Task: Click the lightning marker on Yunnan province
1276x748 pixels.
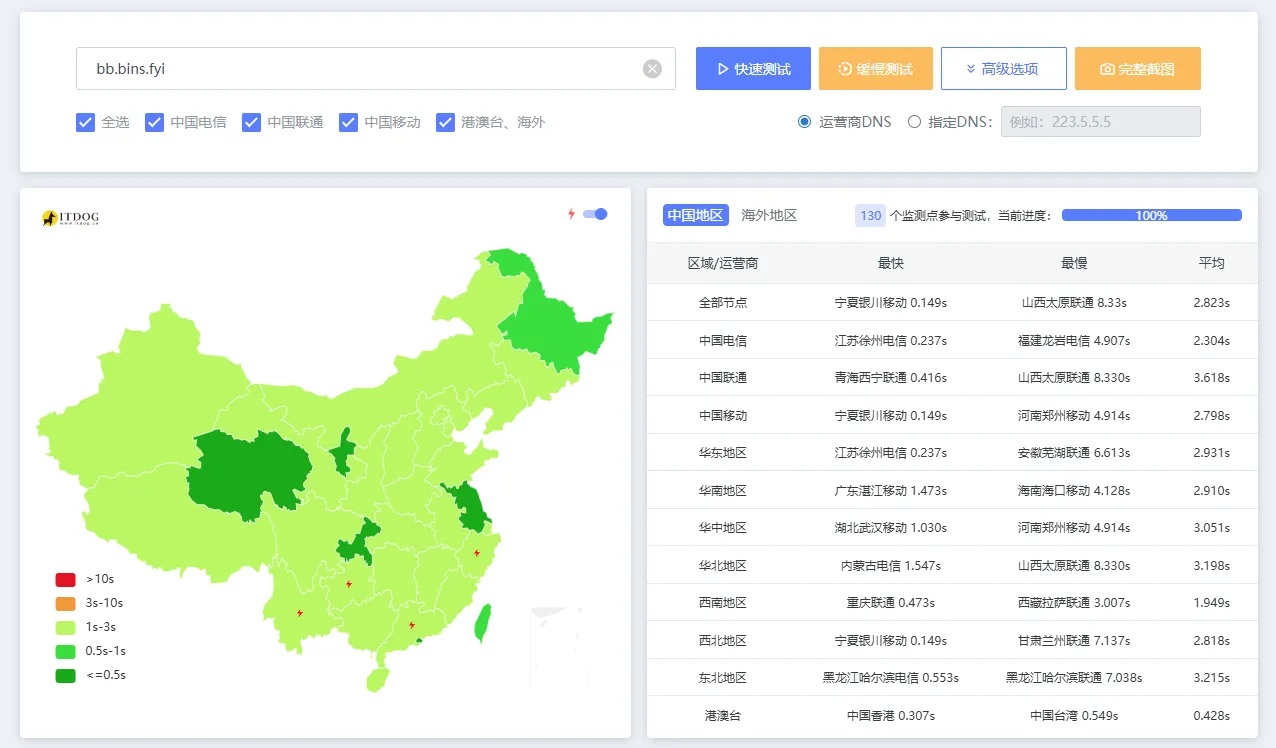Action: [x=300, y=613]
